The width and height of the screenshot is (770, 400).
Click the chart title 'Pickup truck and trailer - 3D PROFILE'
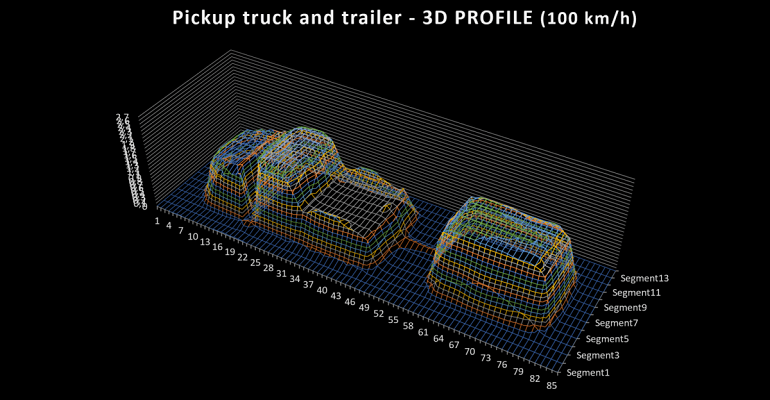point(352,18)
